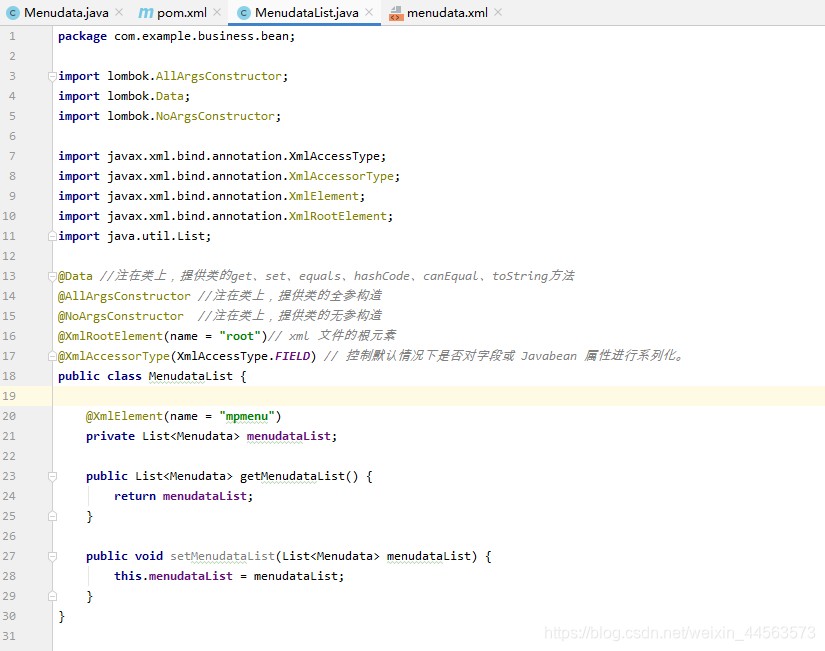Screen dimensions: 825x651
Task: Click the fold marker at line 17
Action: coord(52,356)
